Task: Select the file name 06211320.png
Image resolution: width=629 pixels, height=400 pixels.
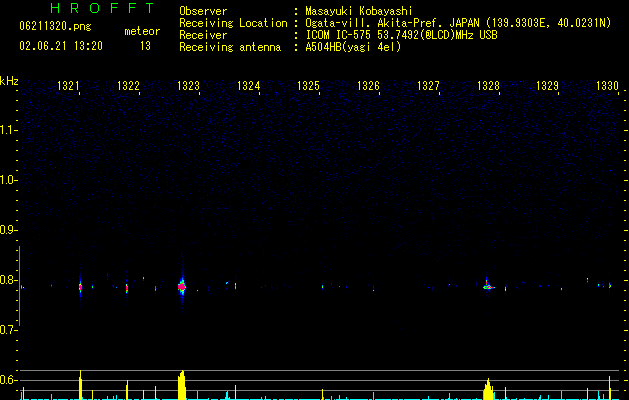Action: point(55,27)
